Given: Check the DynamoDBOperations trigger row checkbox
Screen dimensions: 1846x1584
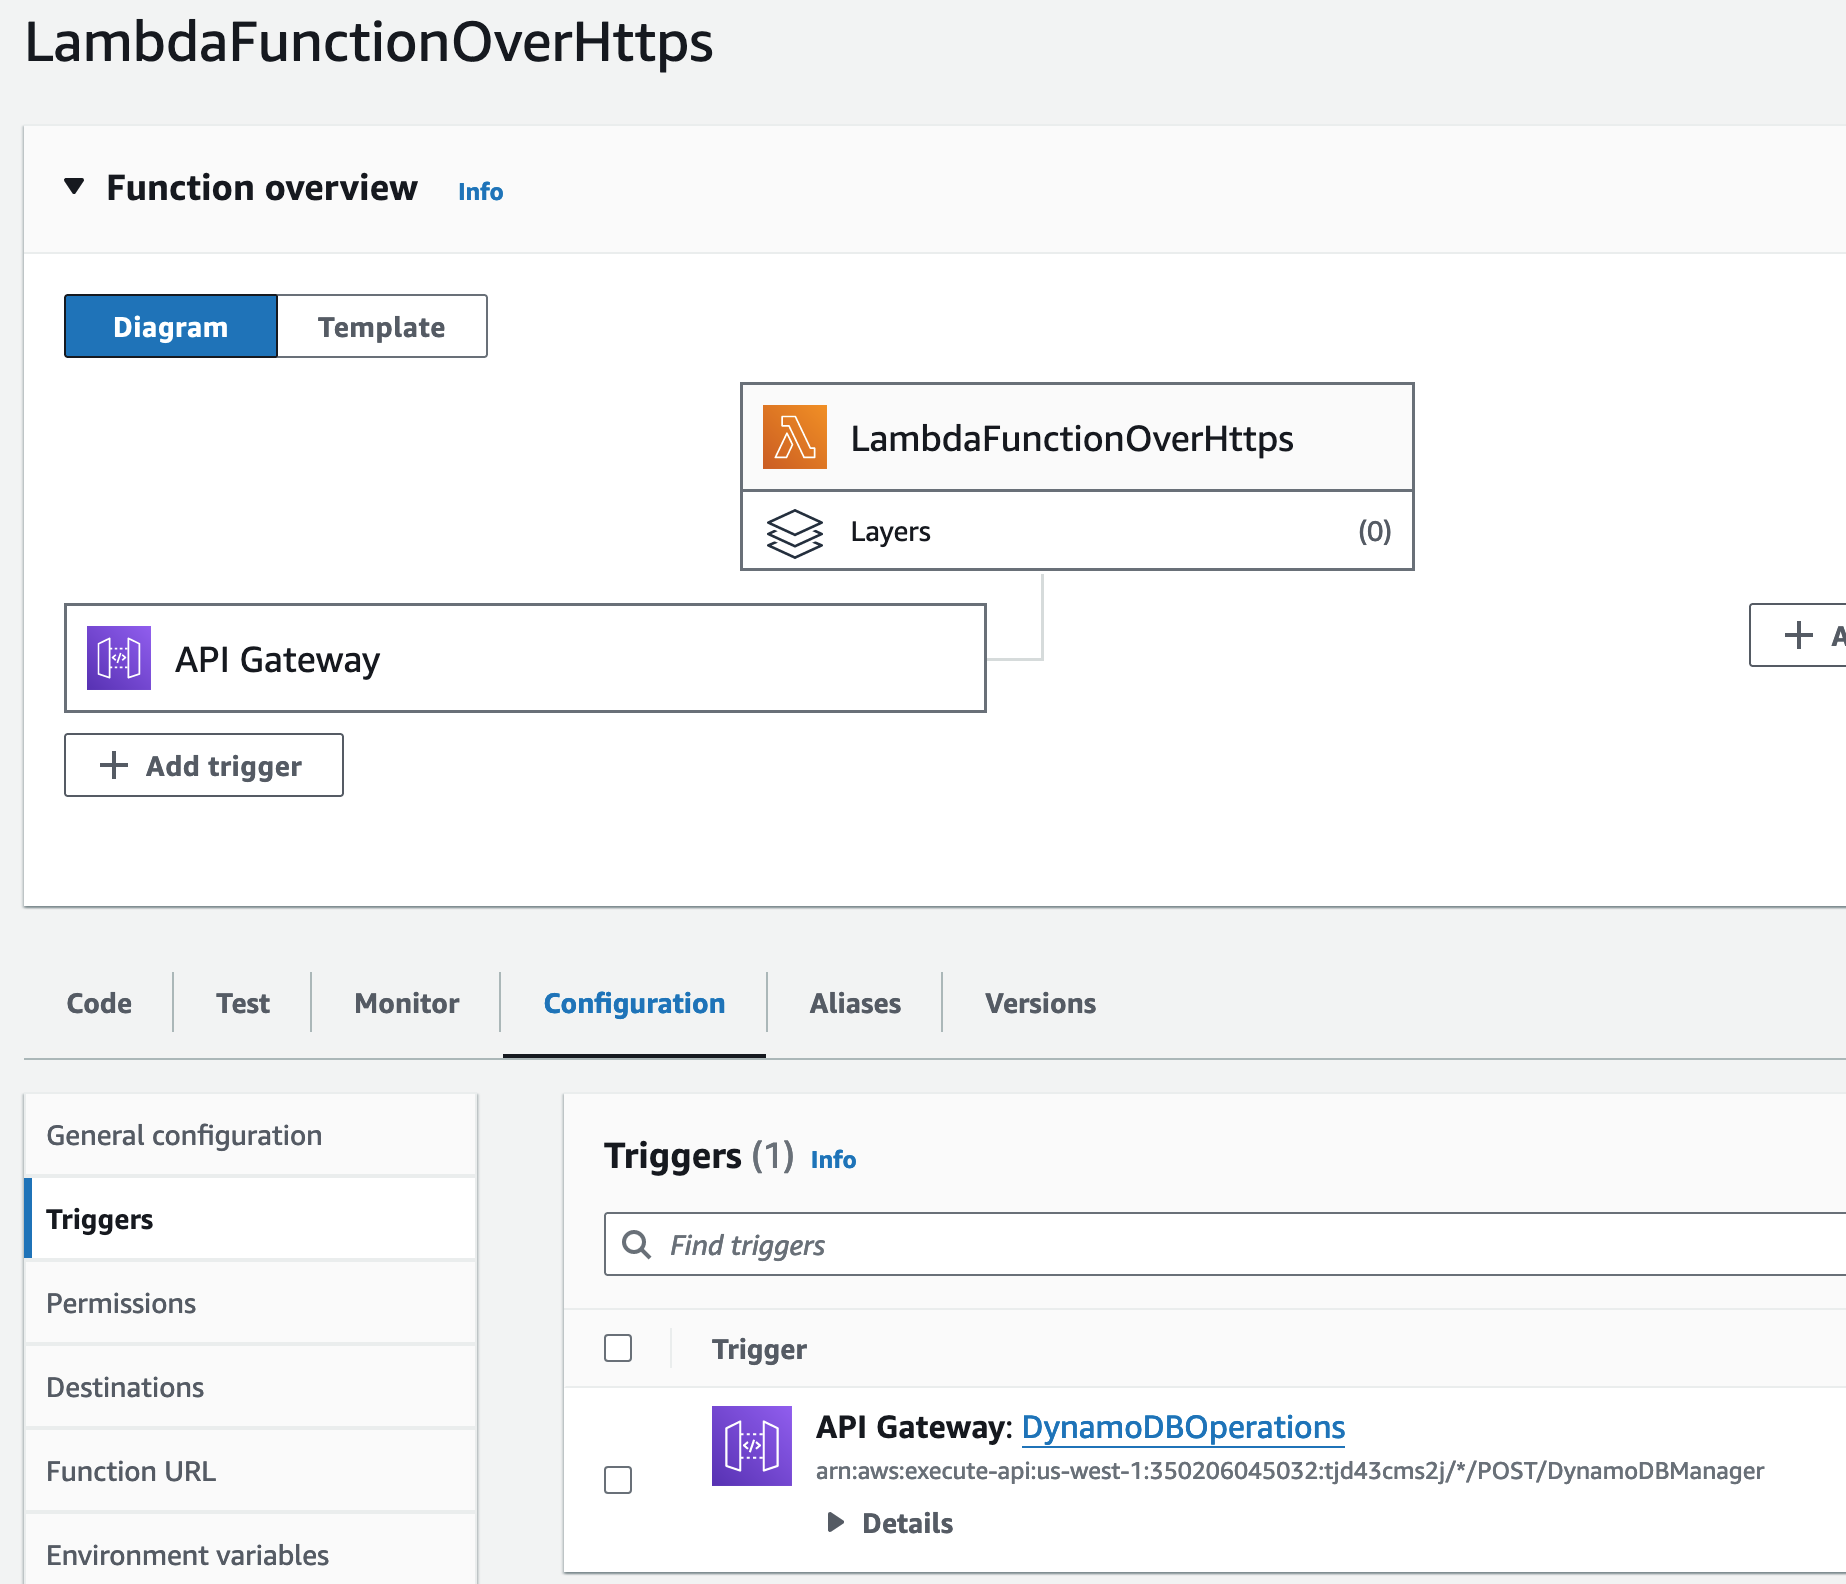Looking at the screenshot, I should (618, 1480).
